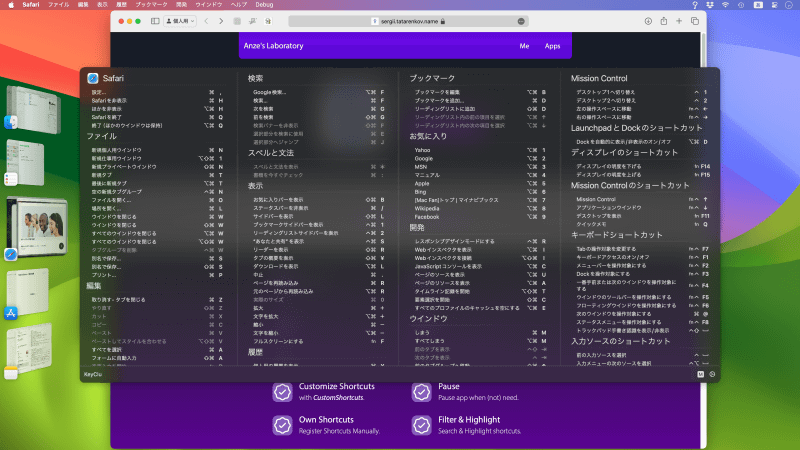Go back with Safari's back arrow
Image resolution: width=800 pixels, height=450 pixels.
pos(207,21)
